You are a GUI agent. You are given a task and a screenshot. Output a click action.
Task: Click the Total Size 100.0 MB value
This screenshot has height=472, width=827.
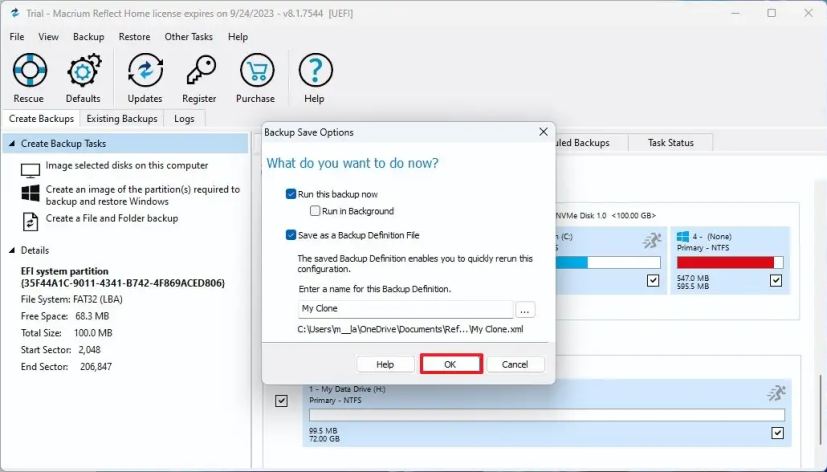93,333
